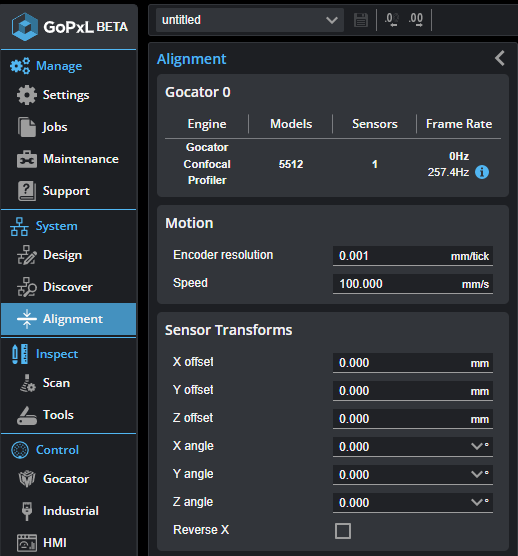Click the Scan laser icon
The height and width of the screenshot is (556, 518).
tap(28, 383)
